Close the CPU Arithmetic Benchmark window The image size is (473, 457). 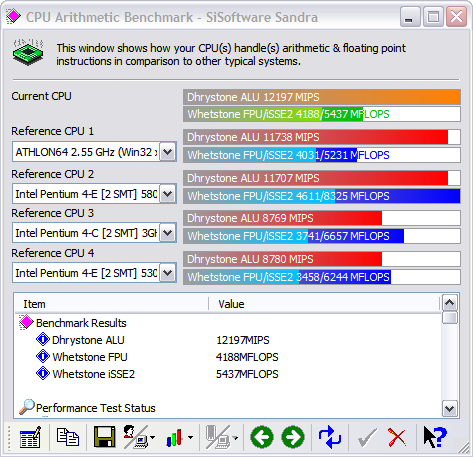click(456, 16)
